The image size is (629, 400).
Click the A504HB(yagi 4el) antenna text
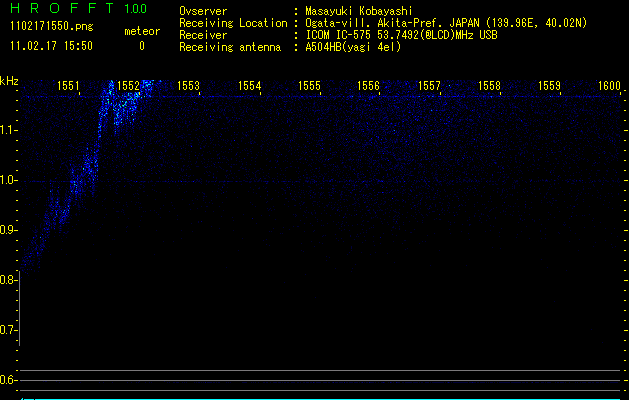pyautogui.click(x=353, y=47)
